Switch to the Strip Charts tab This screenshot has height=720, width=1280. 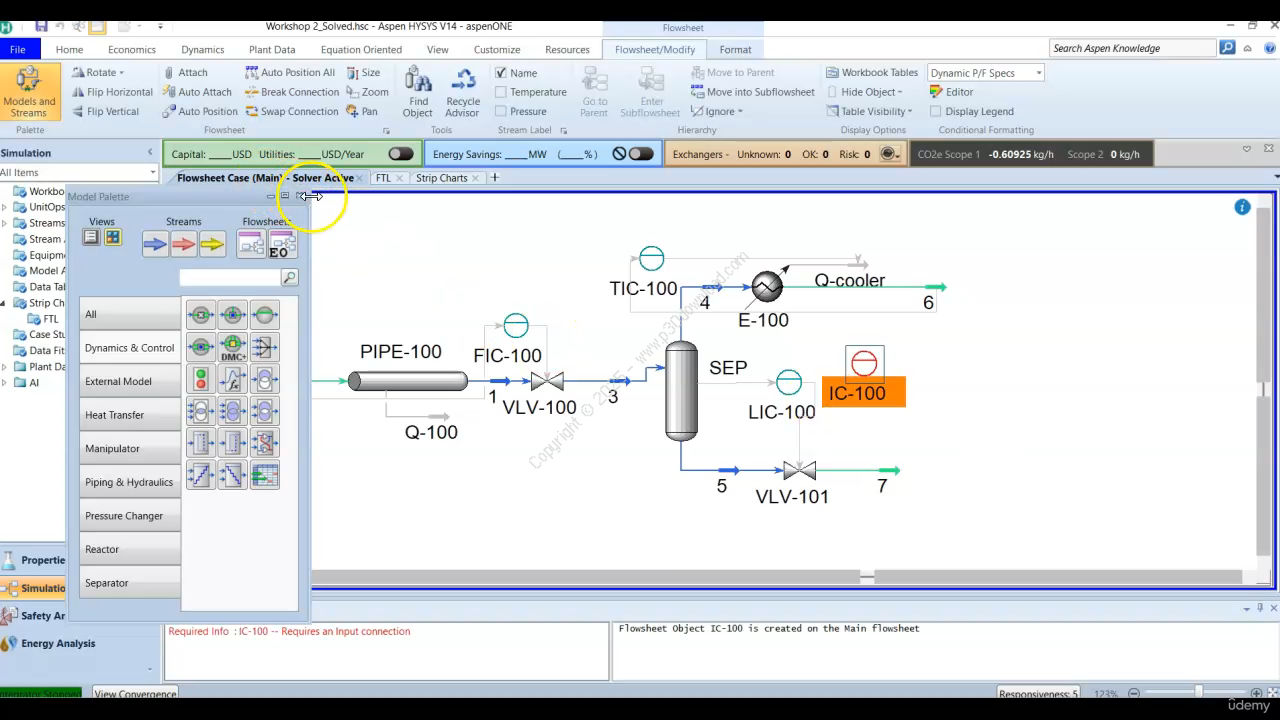[441, 178]
